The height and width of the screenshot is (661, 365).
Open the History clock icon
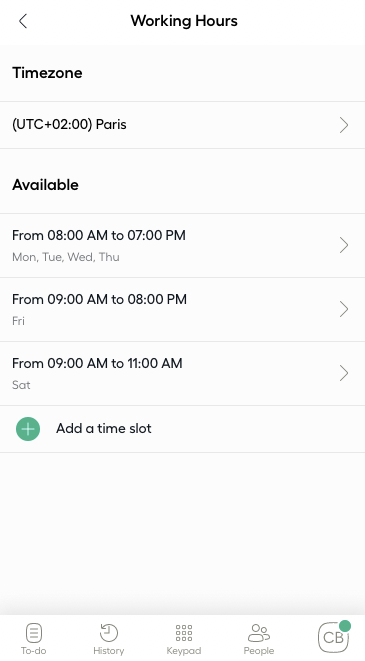tap(109, 633)
